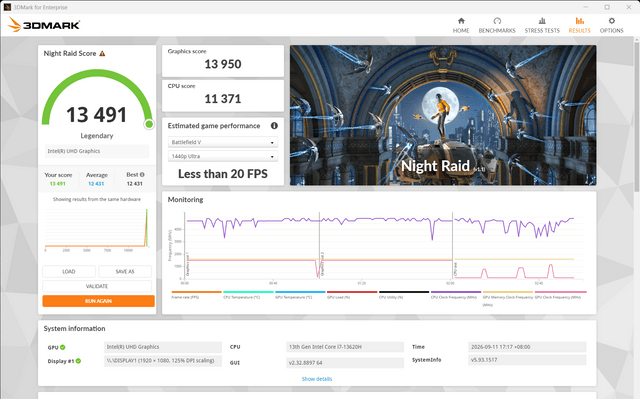Click the SystemInfo version field
The width and height of the screenshot is (640, 399).
(x=527, y=360)
